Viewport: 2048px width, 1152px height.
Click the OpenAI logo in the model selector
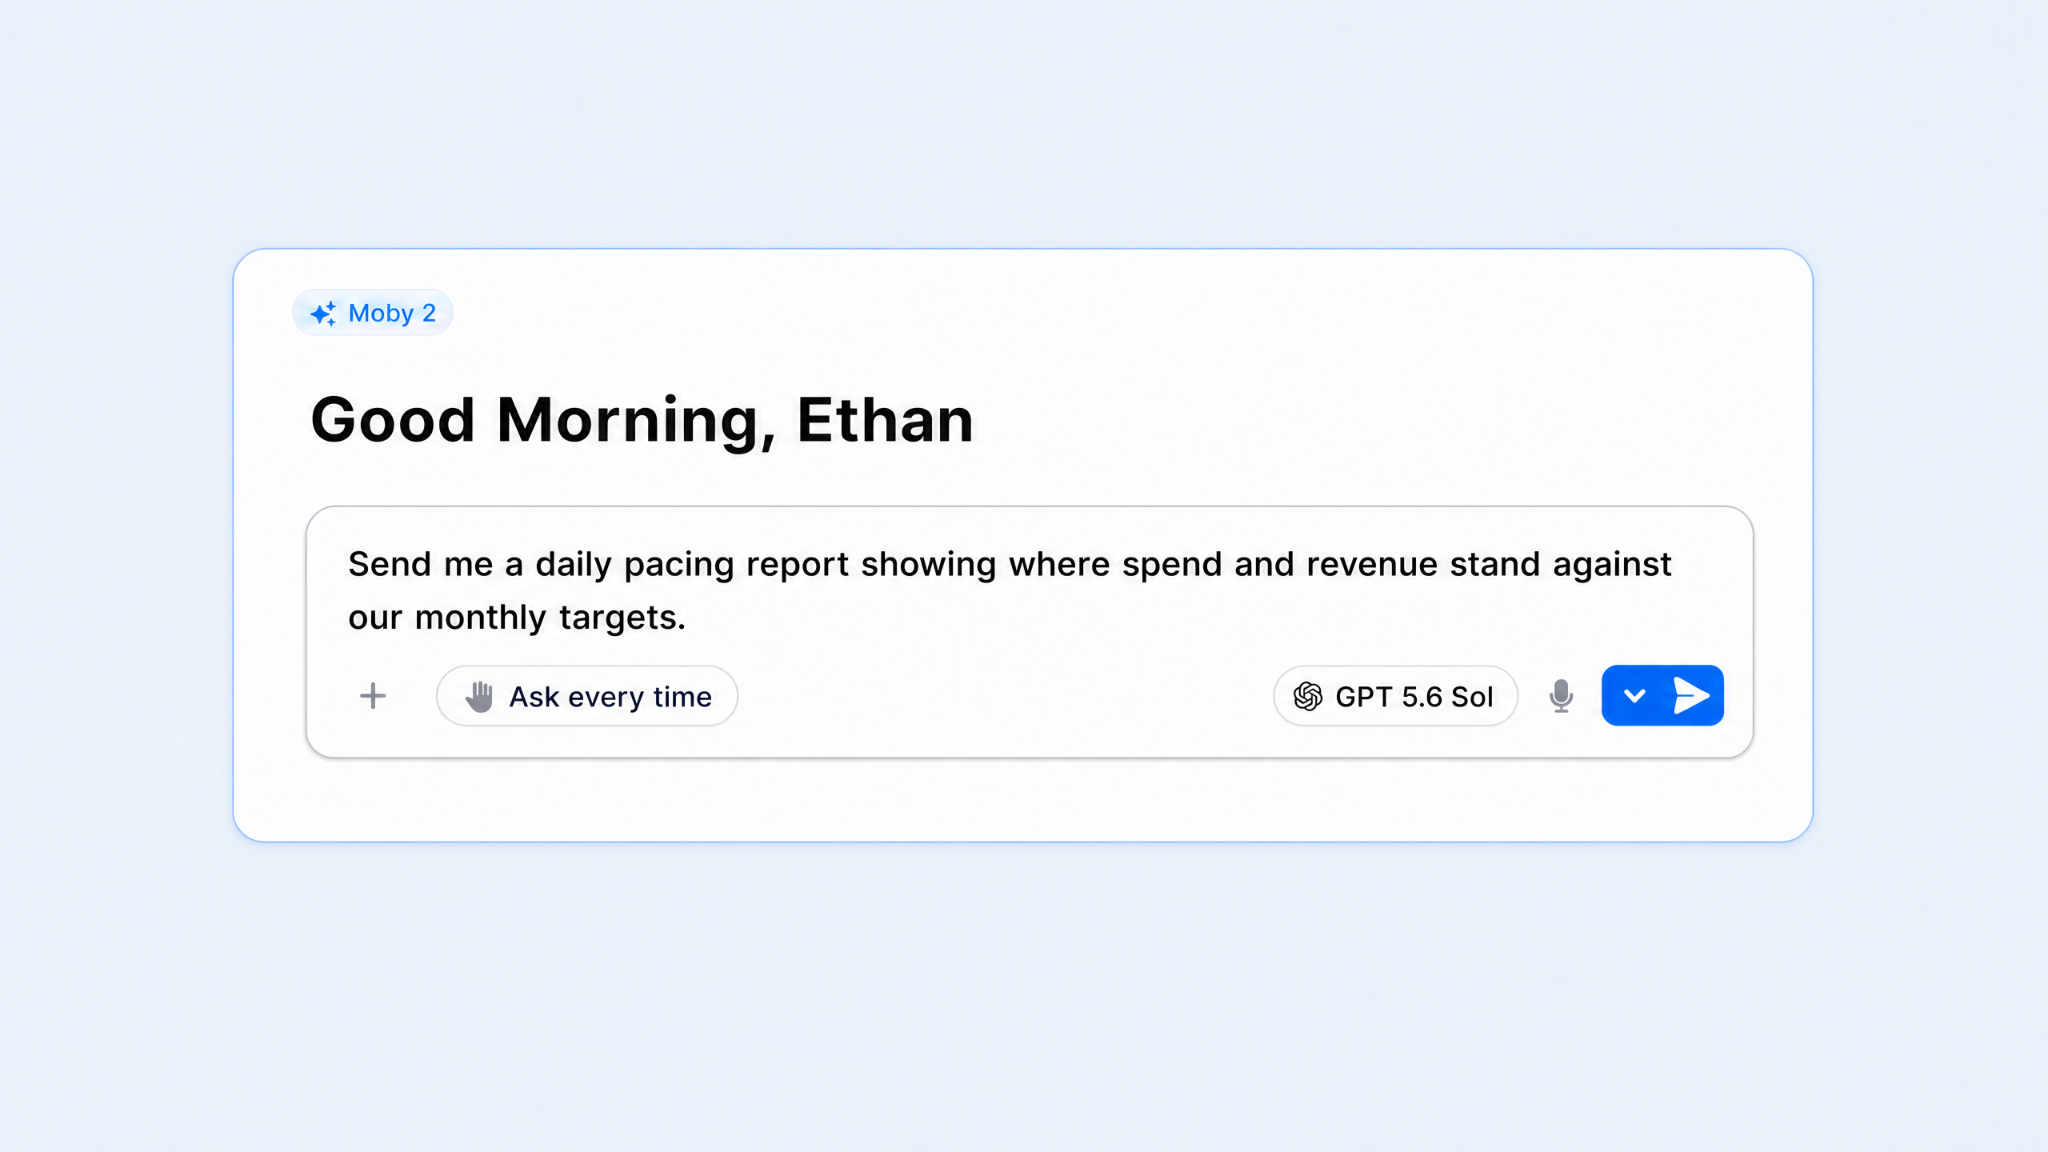pos(1308,696)
